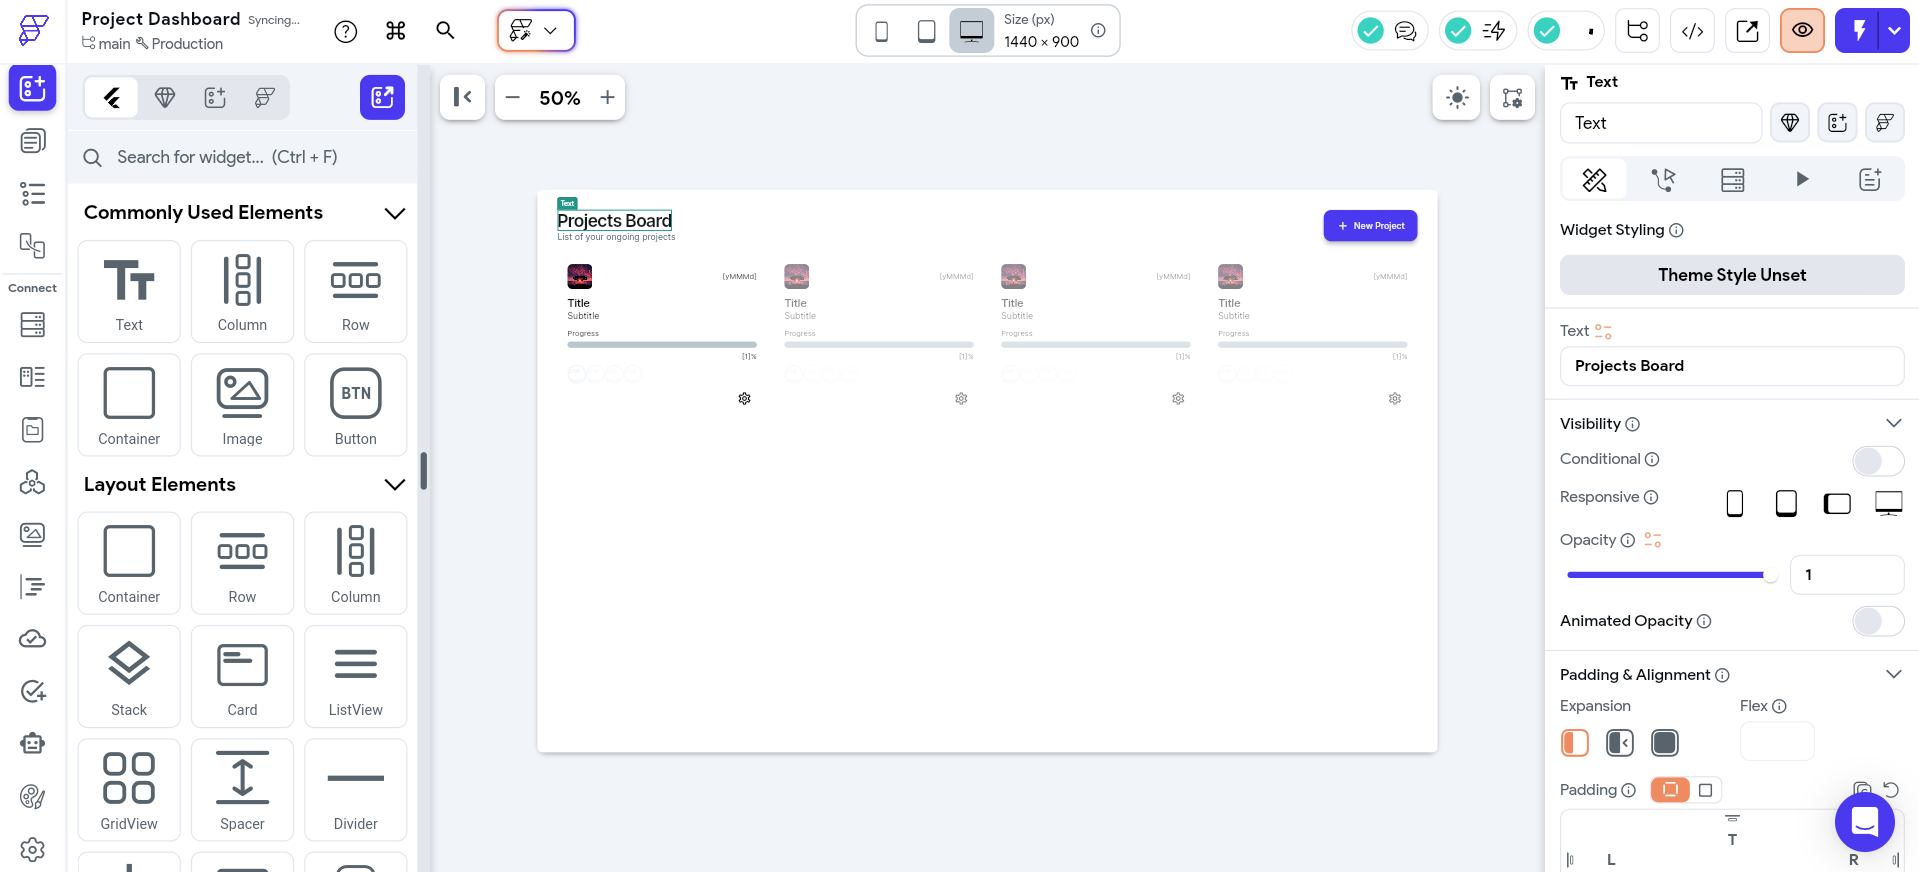The height and width of the screenshot is (872, 1919).
Task: Collapse Commonly Used Elements section
Action: tap(395, 213)
